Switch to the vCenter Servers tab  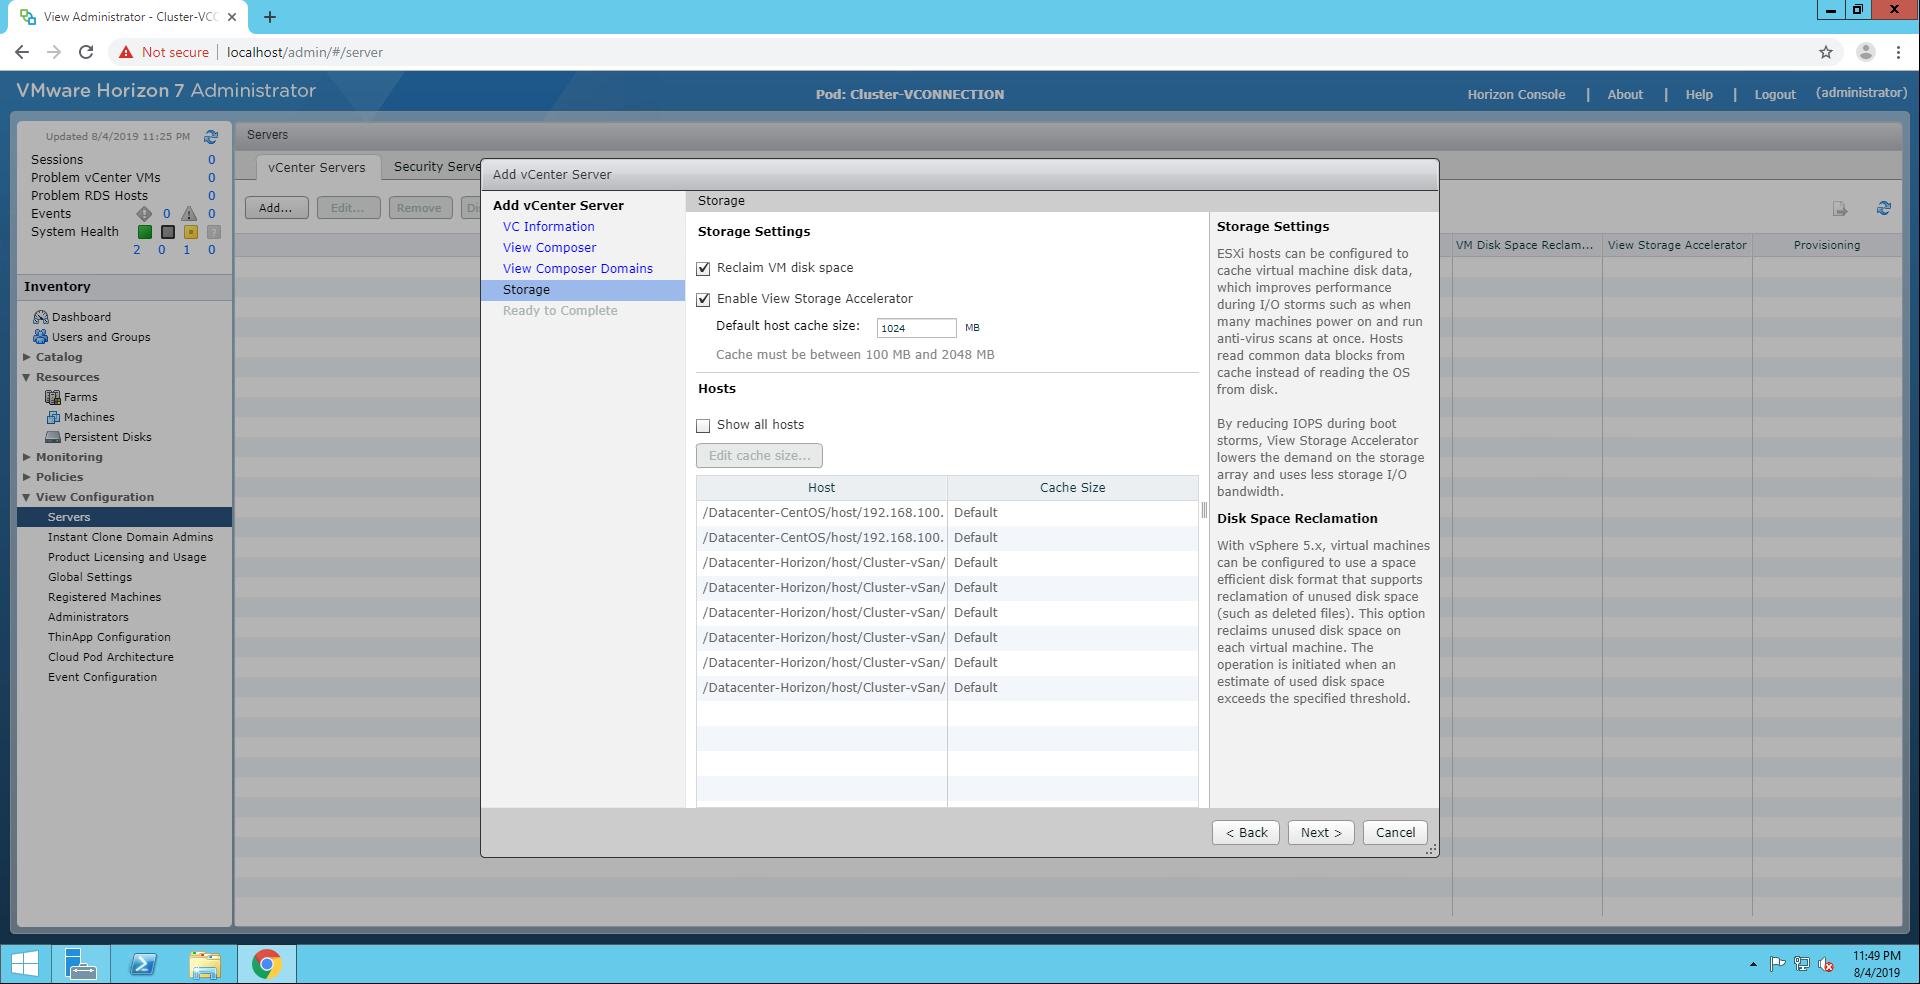coord(316,167)
